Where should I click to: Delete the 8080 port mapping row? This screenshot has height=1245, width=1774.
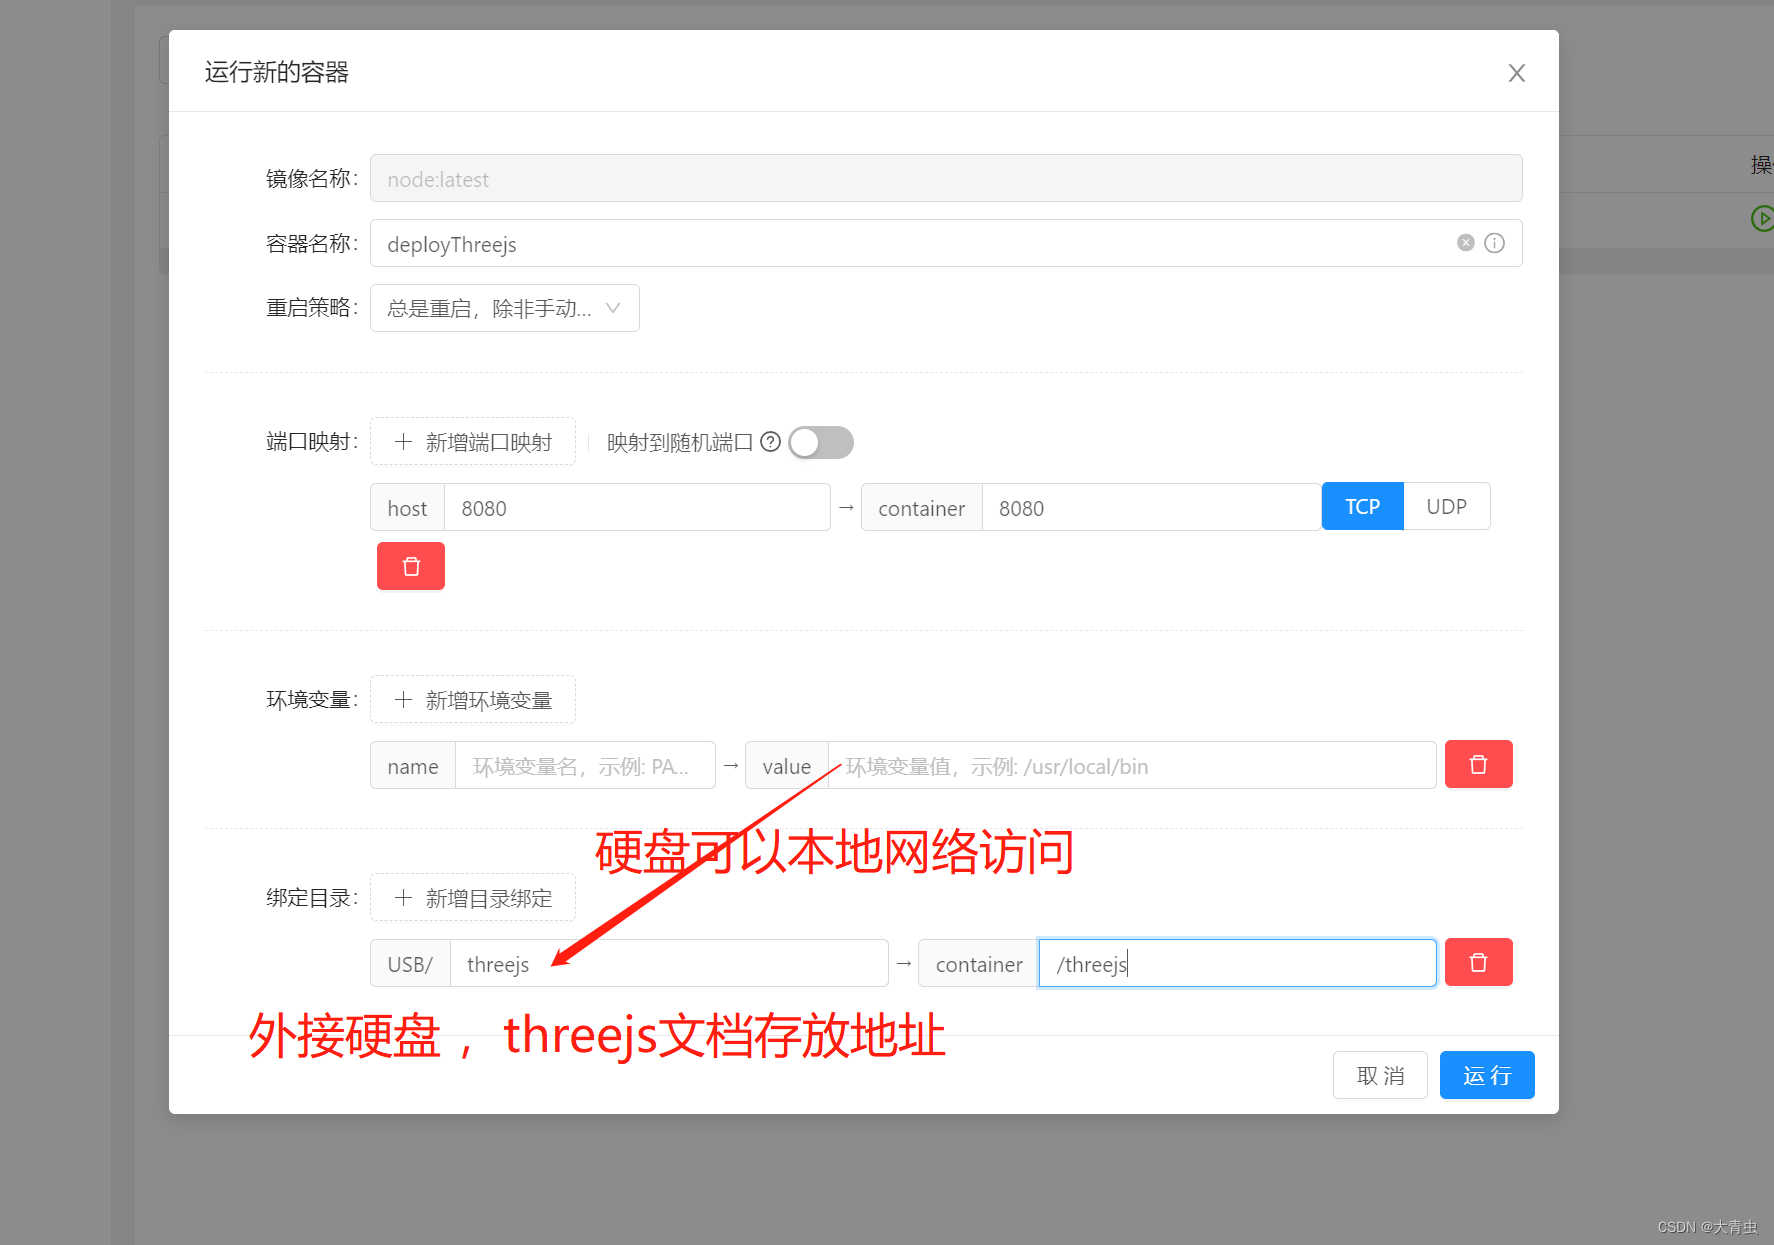[x=411, y=566]
